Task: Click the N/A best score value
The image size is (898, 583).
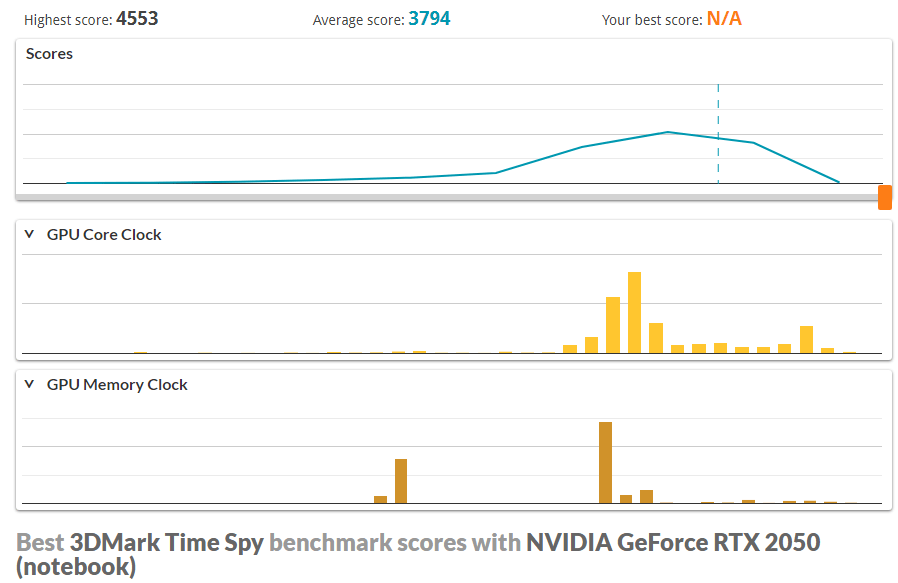Action: tap(724, 19)
